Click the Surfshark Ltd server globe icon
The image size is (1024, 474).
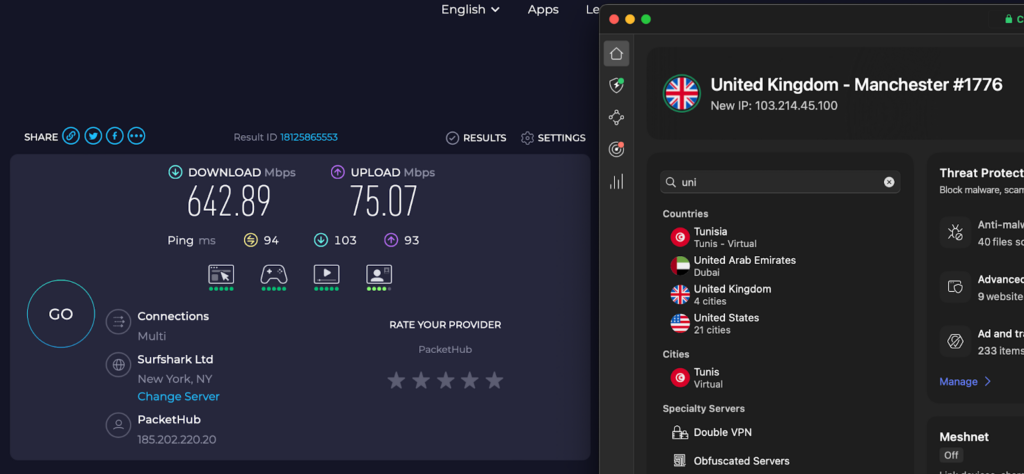click(119, 365)
